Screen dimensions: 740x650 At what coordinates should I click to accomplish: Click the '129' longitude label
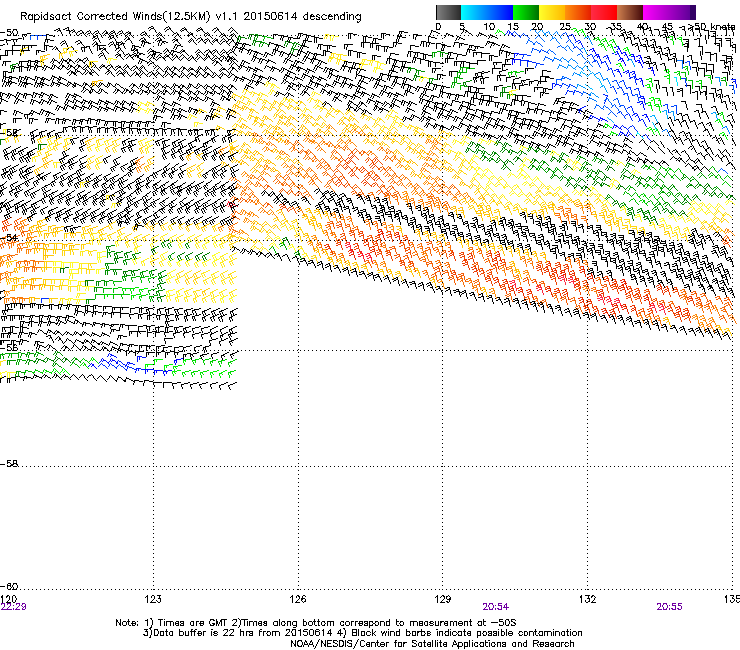click(x=443, y=599)
